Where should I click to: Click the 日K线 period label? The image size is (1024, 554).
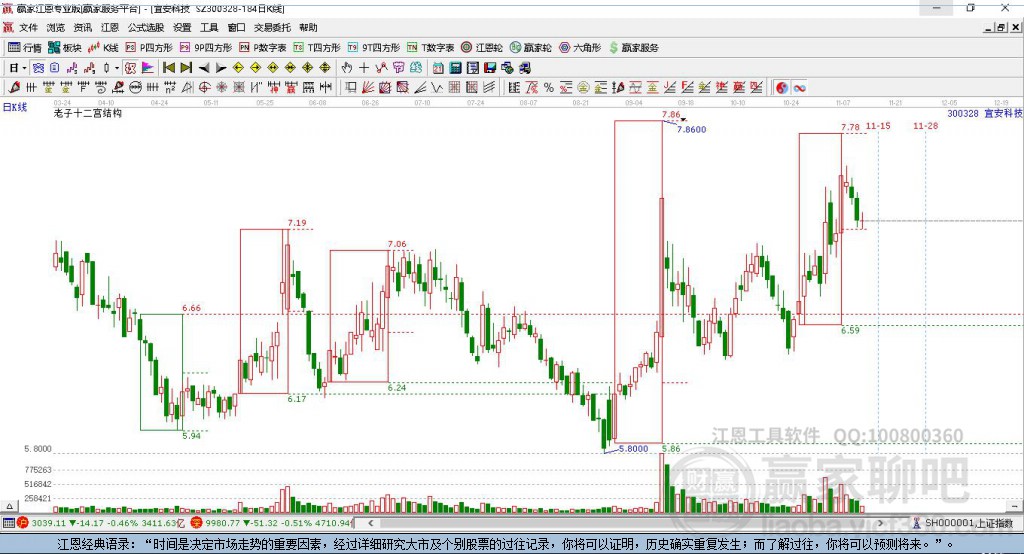tap(15, 107)
